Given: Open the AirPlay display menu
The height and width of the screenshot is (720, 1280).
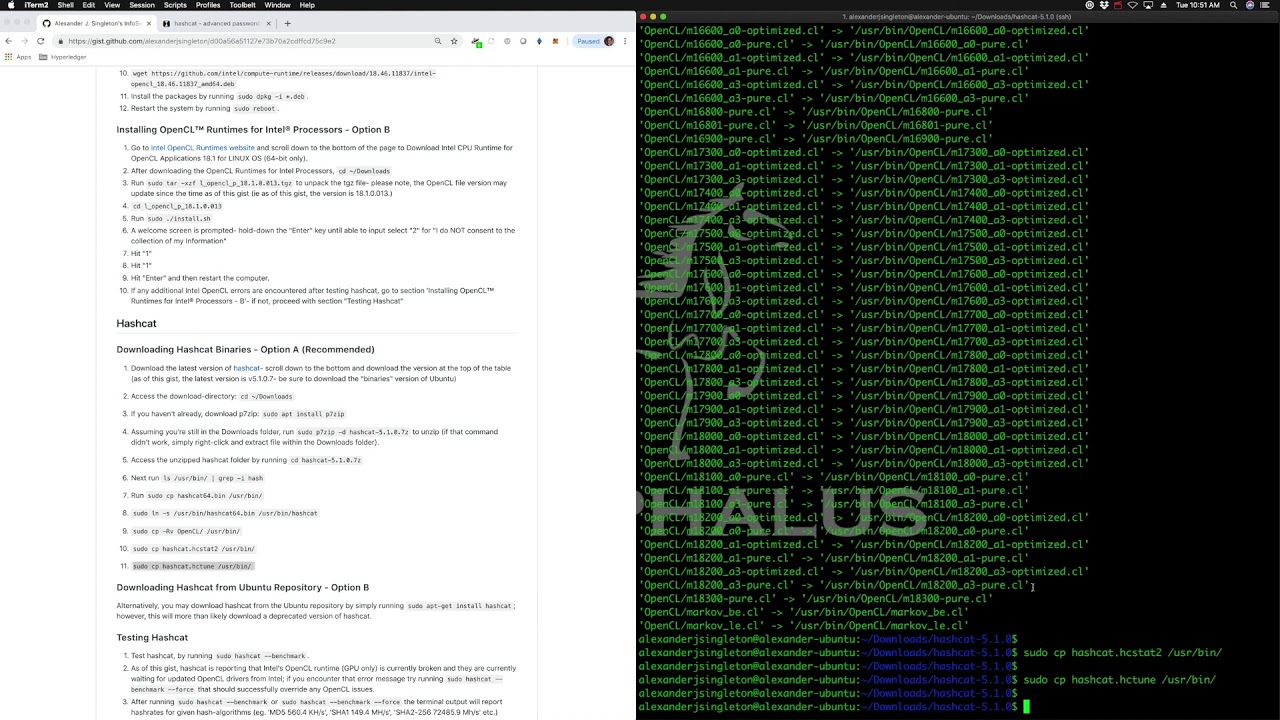Looking at the screenshot, I should coord(1148,5).
